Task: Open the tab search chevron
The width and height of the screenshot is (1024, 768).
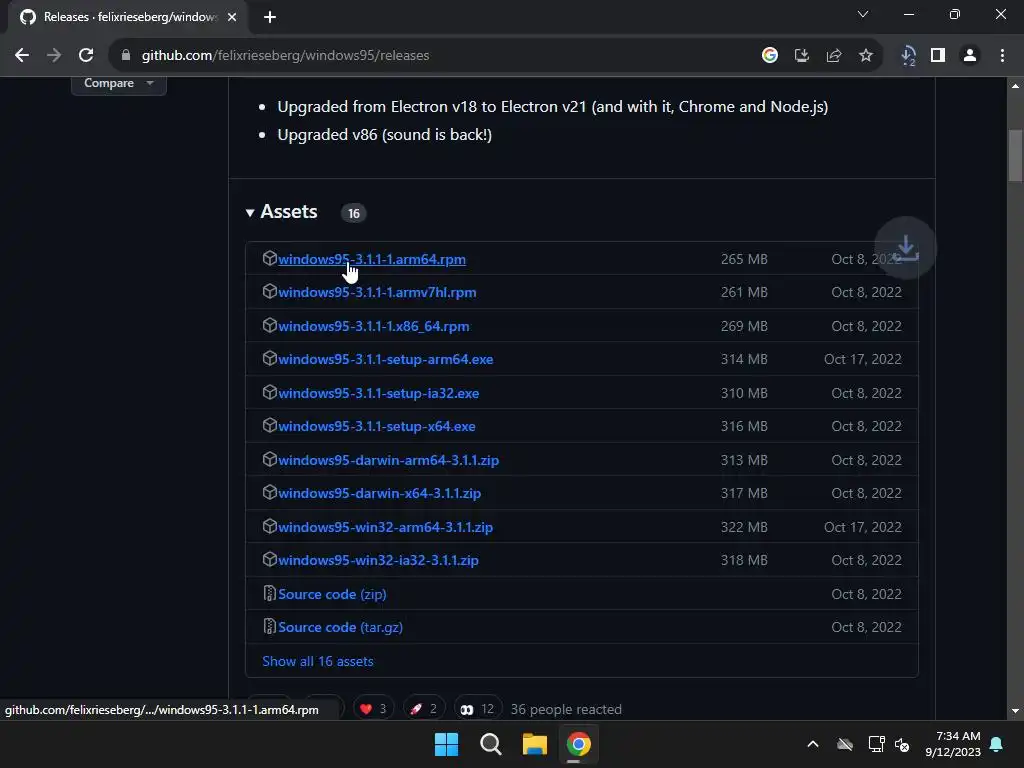Action: (x=863, y=14)
